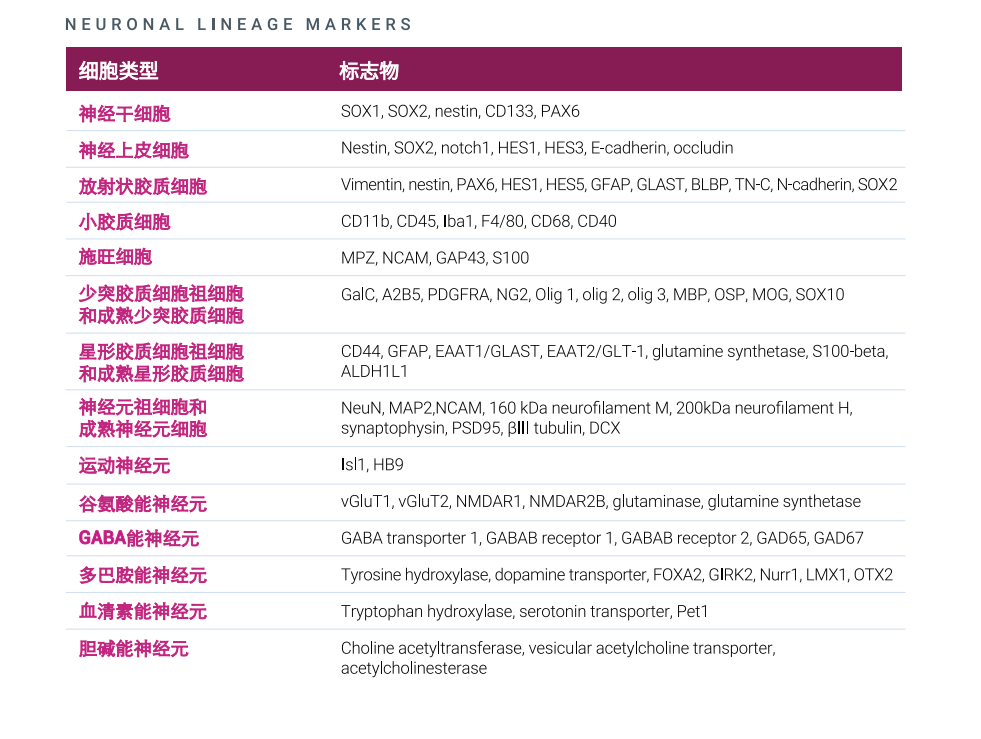The image size is (981, 739).
Task: Click the 血清素能神经元 row label
Action: click(x=142, y=612)
